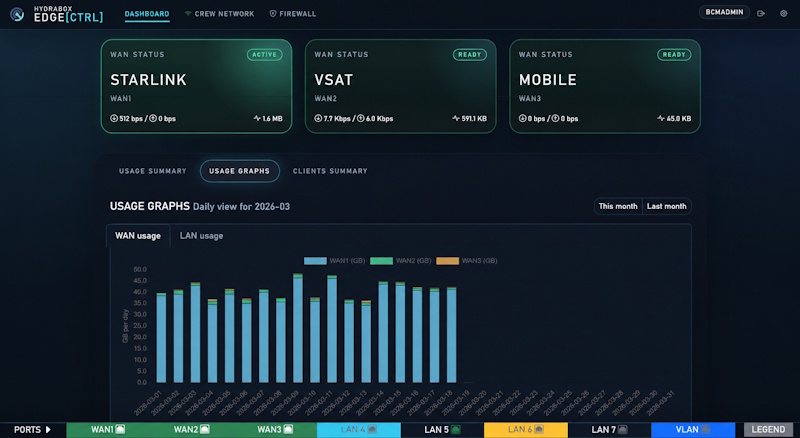
Task: Show Last month usage
Action: [x=666, y=206]
